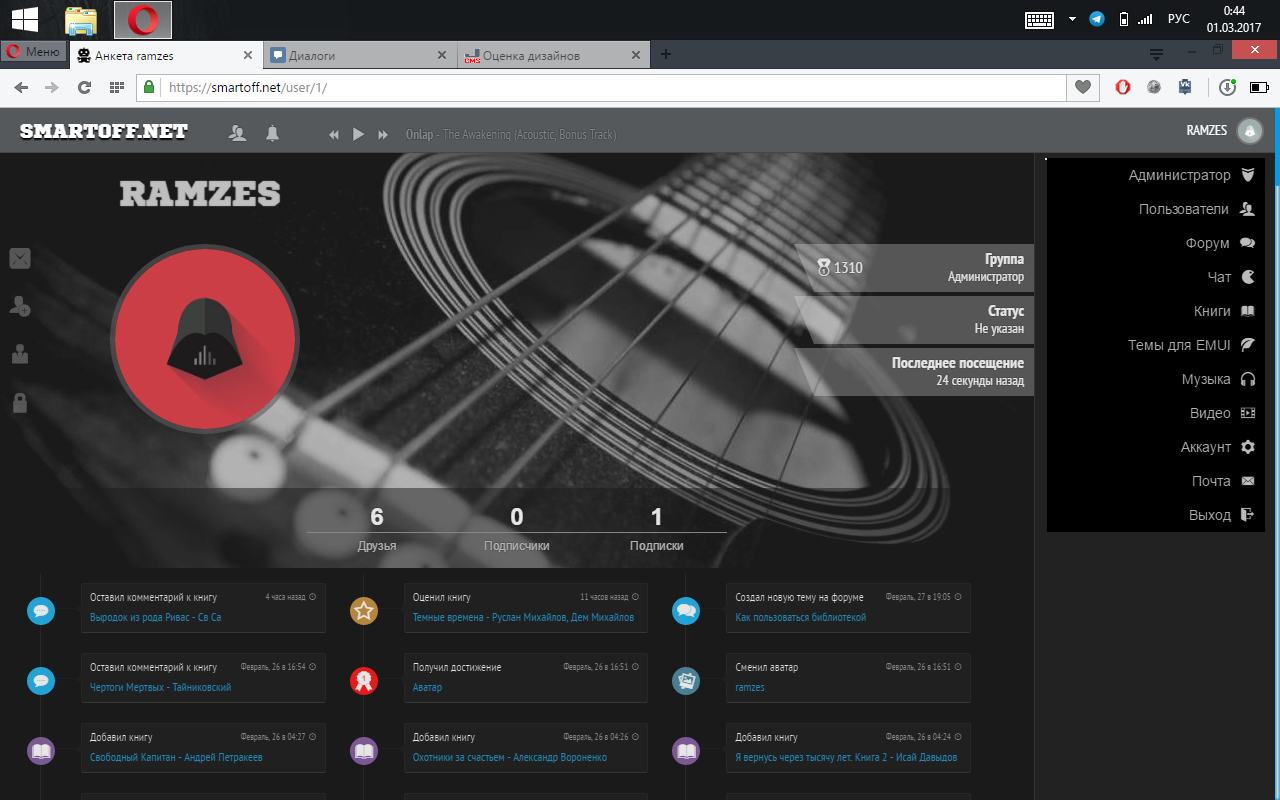1280x800 pixels.
Task: Open the battery saver icon in browser toolbar
Action: click(x=1259, y=87)
